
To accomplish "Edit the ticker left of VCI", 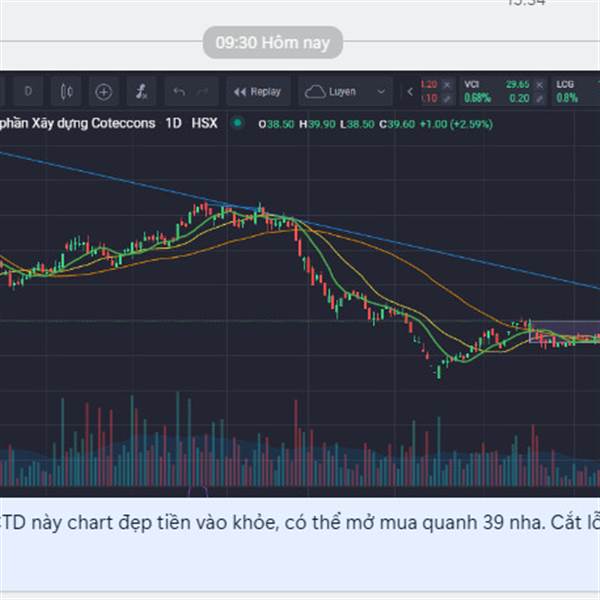I will click(447, 99).
